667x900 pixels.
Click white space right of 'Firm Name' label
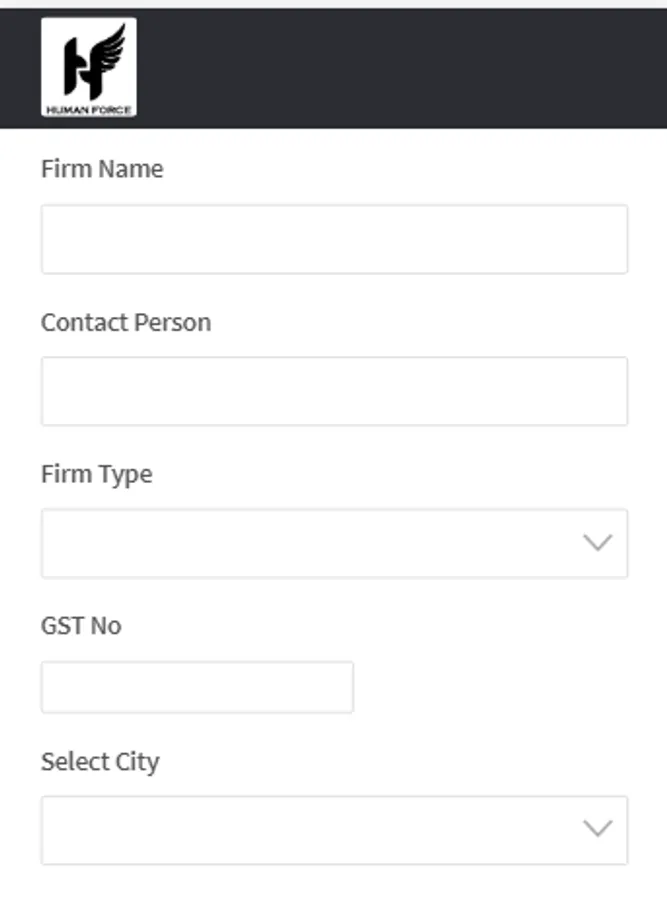click(x=400, y=169)
